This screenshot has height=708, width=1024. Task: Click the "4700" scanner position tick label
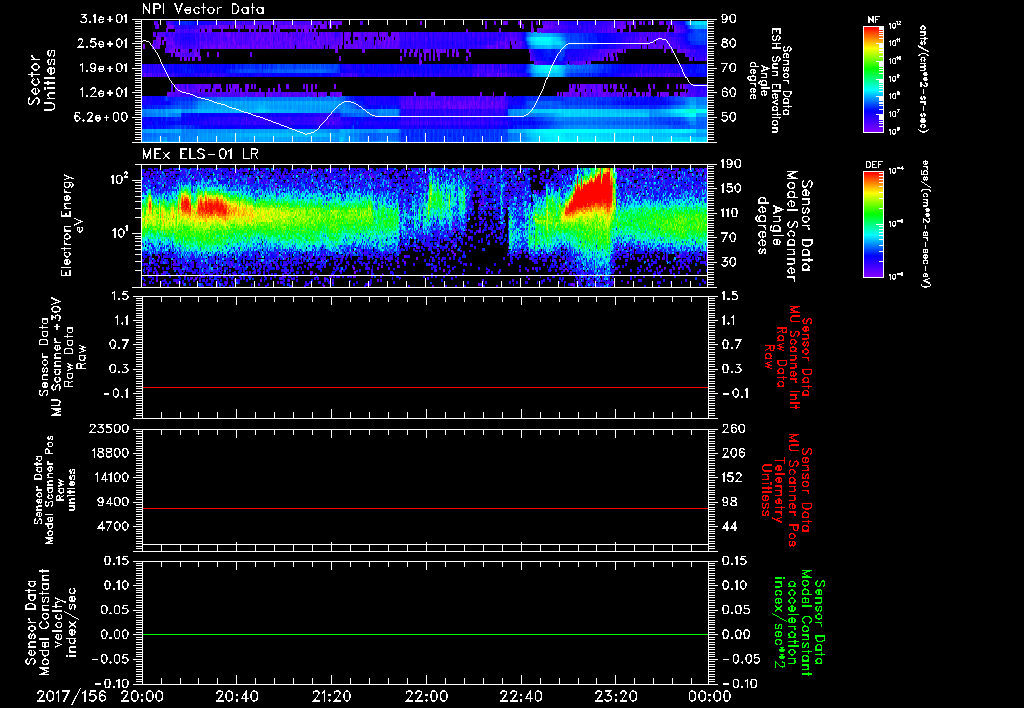[x=114, y=526]
